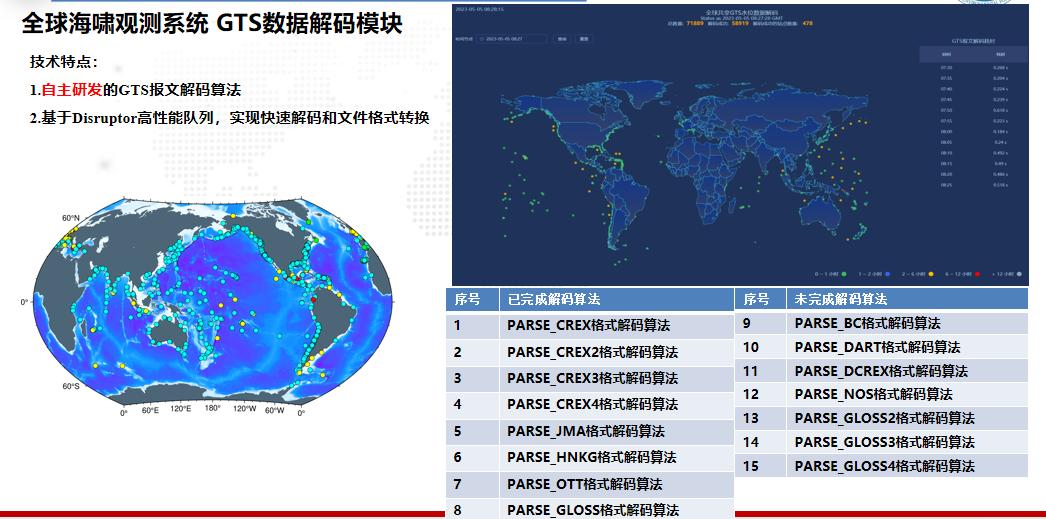Select the green 0~1 hour legend dot
Viewport: 1046px width, 519px height.
tap(844, 274)
